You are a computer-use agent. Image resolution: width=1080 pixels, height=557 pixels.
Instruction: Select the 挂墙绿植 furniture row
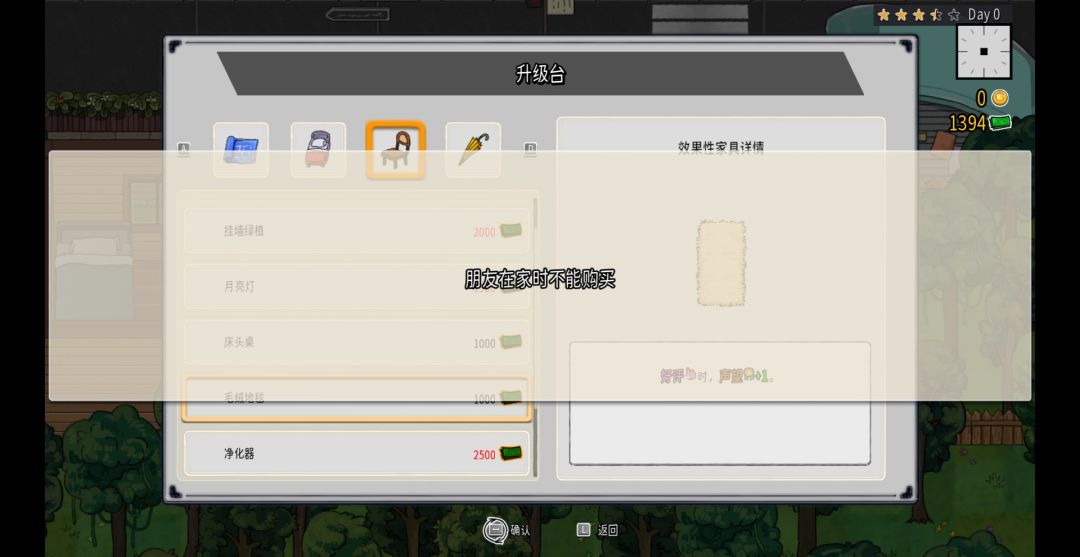click(357, 231)
